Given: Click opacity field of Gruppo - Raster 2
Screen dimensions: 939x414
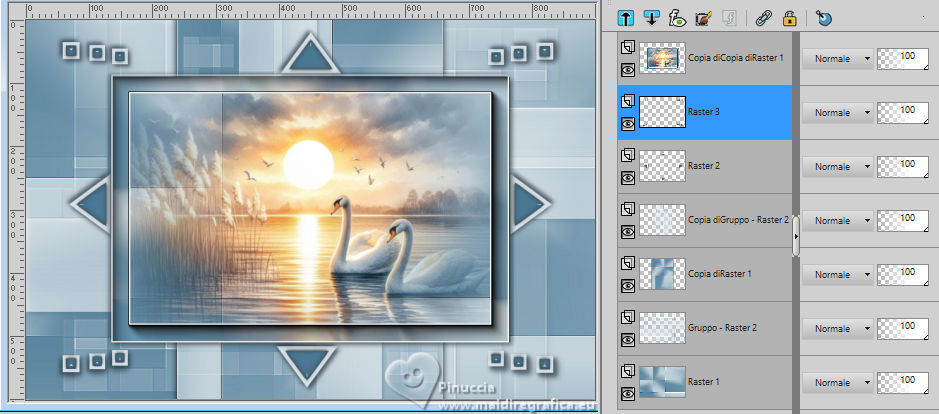Looking at the screenshot, I should click(903, 328).
